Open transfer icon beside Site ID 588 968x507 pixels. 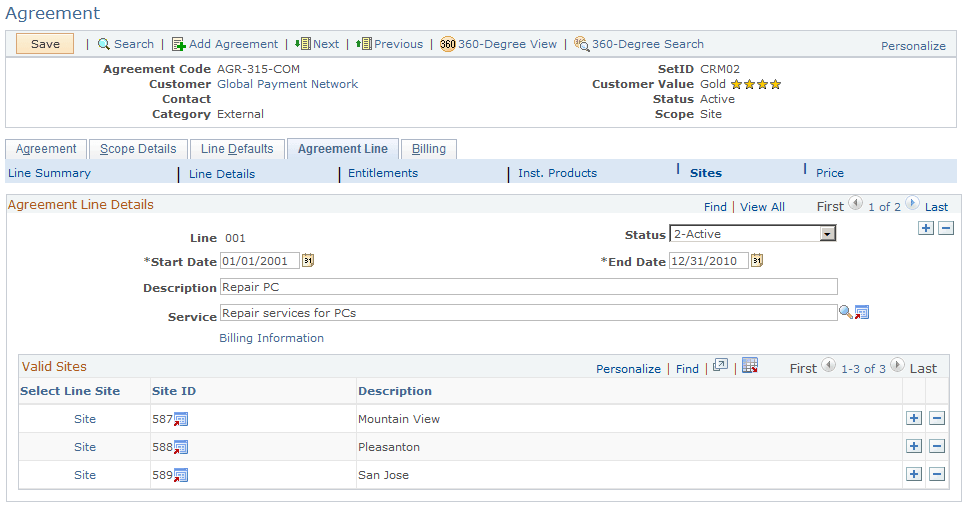[180, 447]
